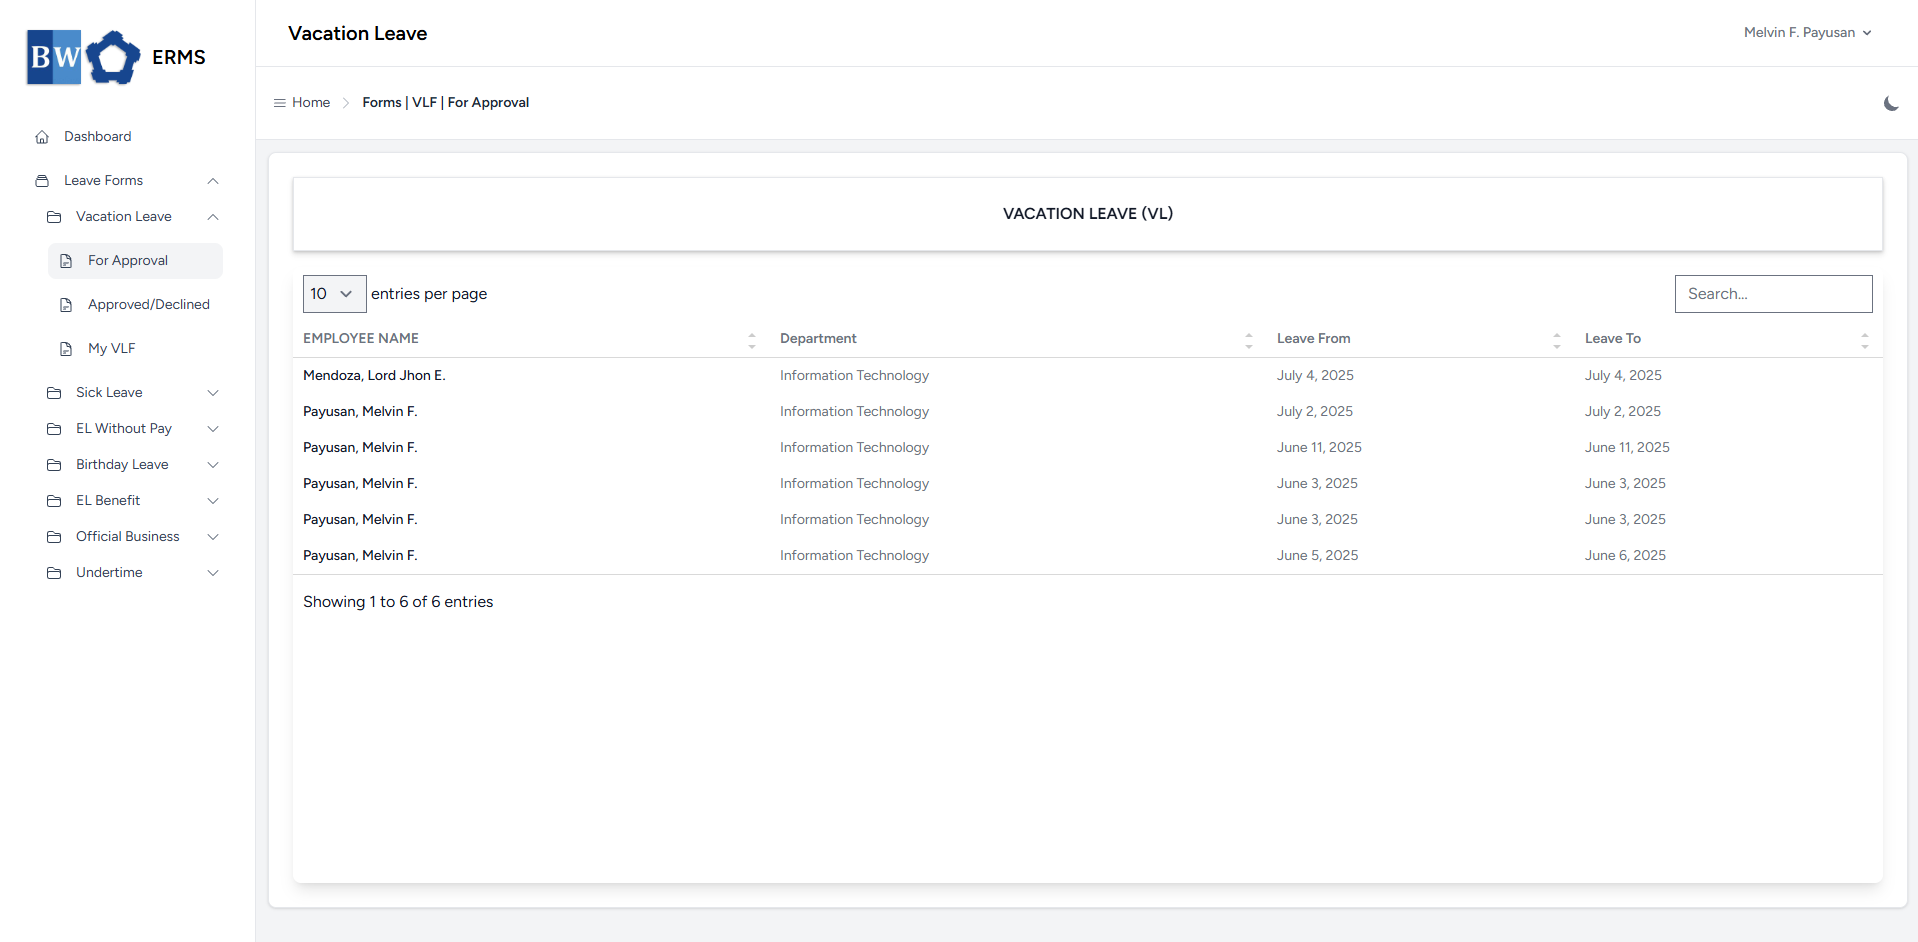Click Leave From date June 5, 2025

point(1317,556)
